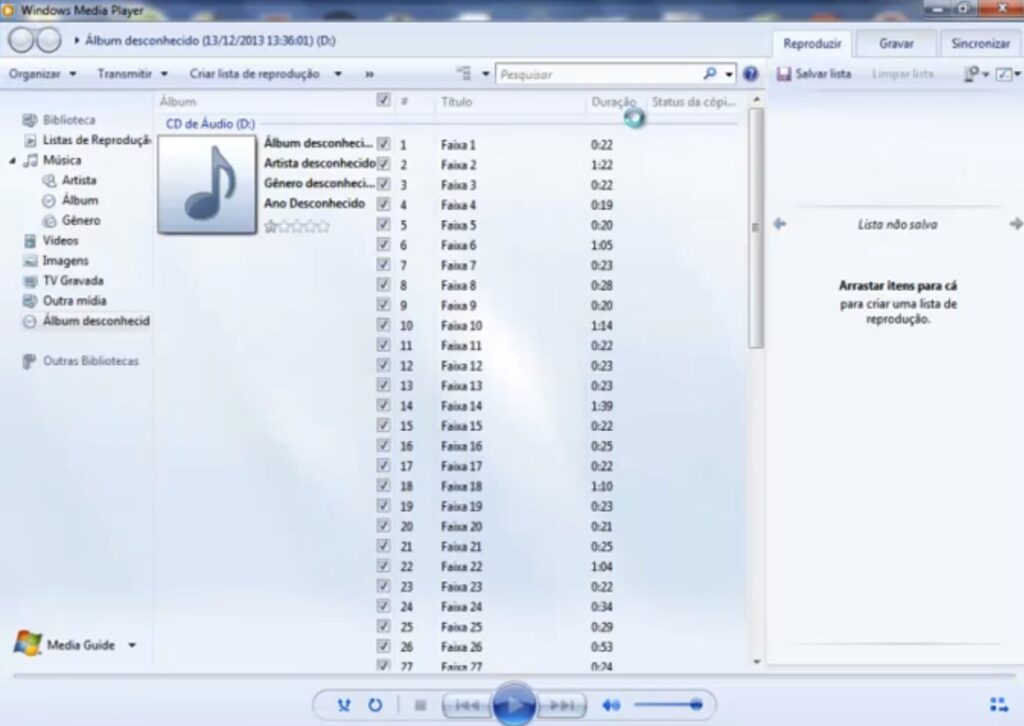Open the Transmitir dropdown menu
1024x726 pixels.
tap(132, 74)
